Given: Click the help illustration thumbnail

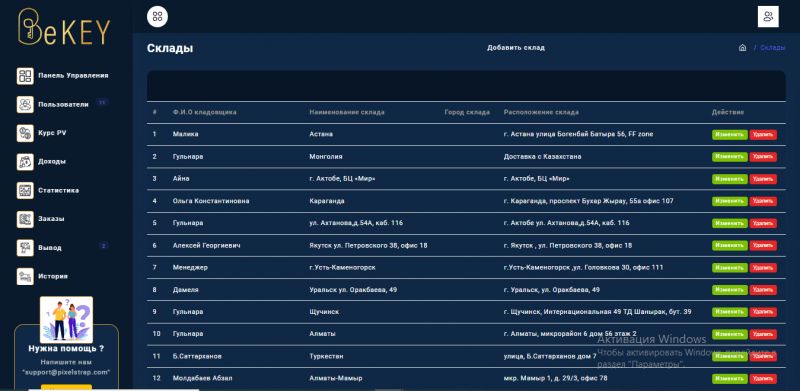Looking at the screenshot, I should tap(66, 320).
